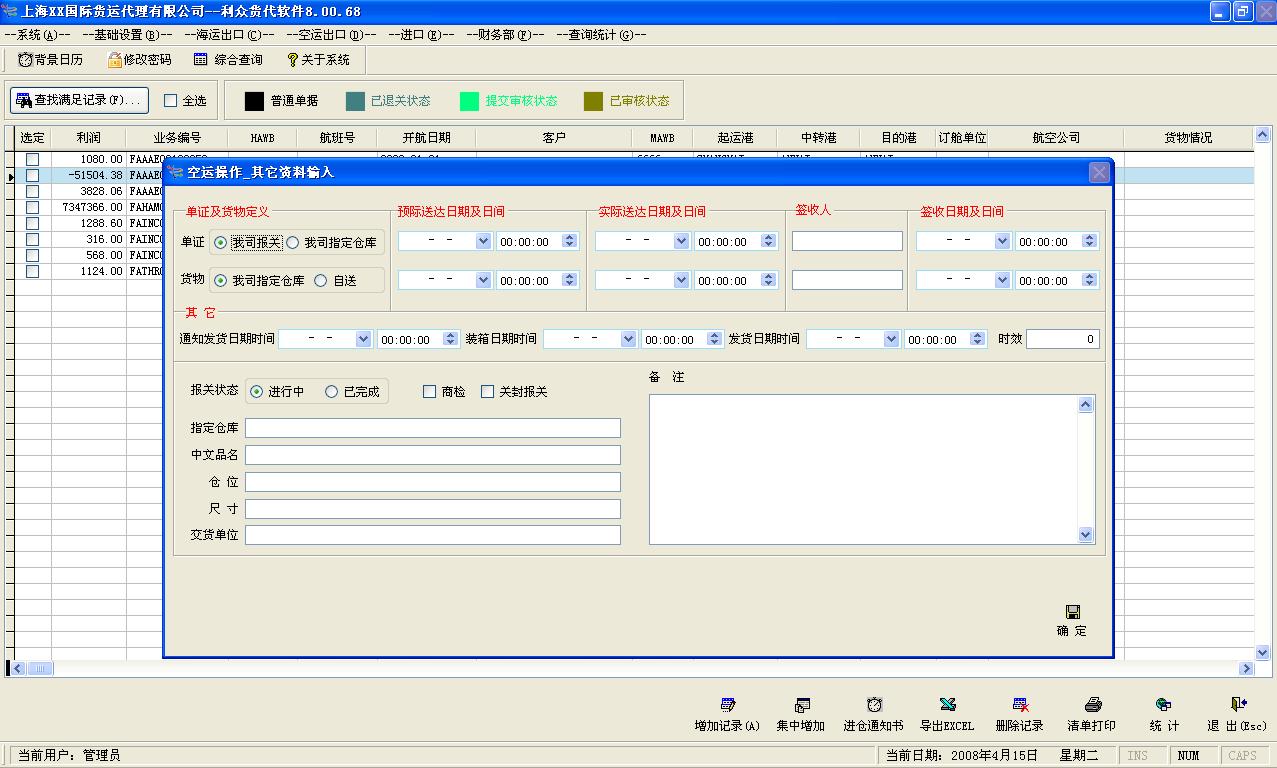Image resolution: width=1277 pixels, height=768 pixels.
Task: Tick the checkbox in the 1080.00 row
Action: [x=32, y=159]
